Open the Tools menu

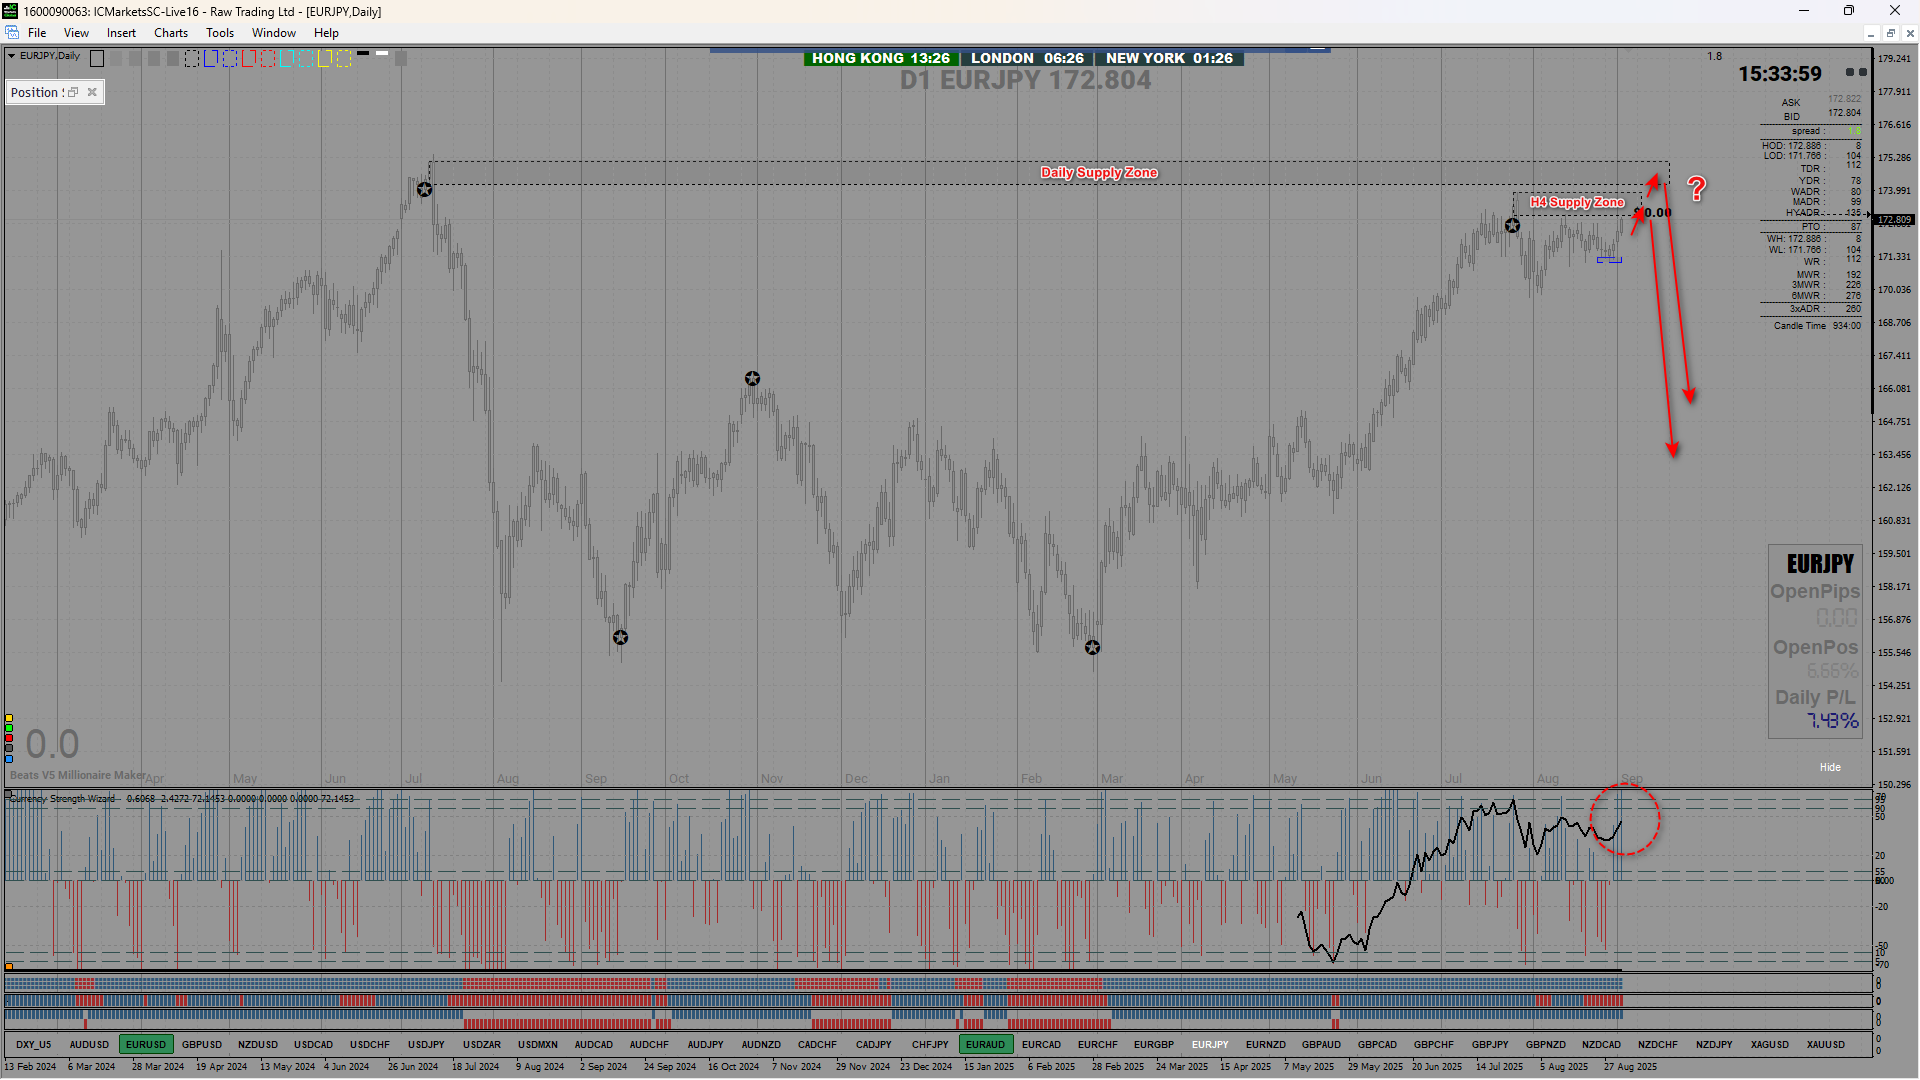pyautogui.click(x=220, y=33)
